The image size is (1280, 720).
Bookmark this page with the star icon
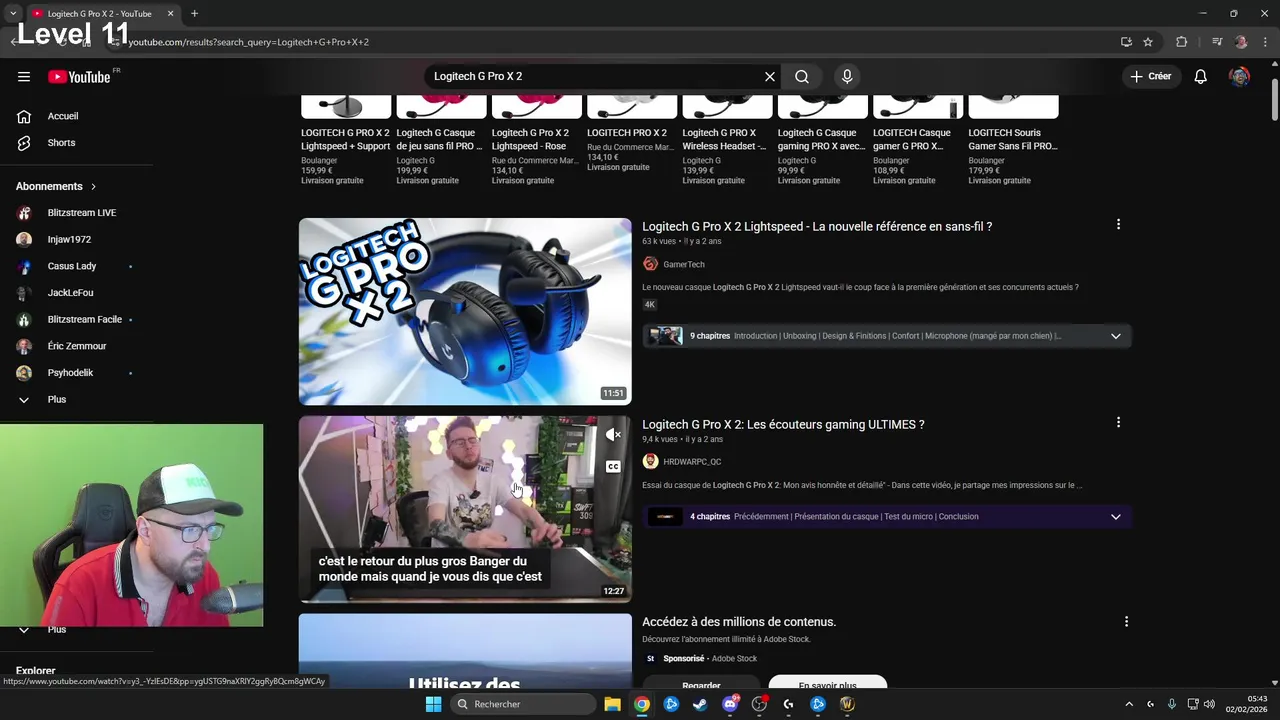click(x=1148, y=42)
